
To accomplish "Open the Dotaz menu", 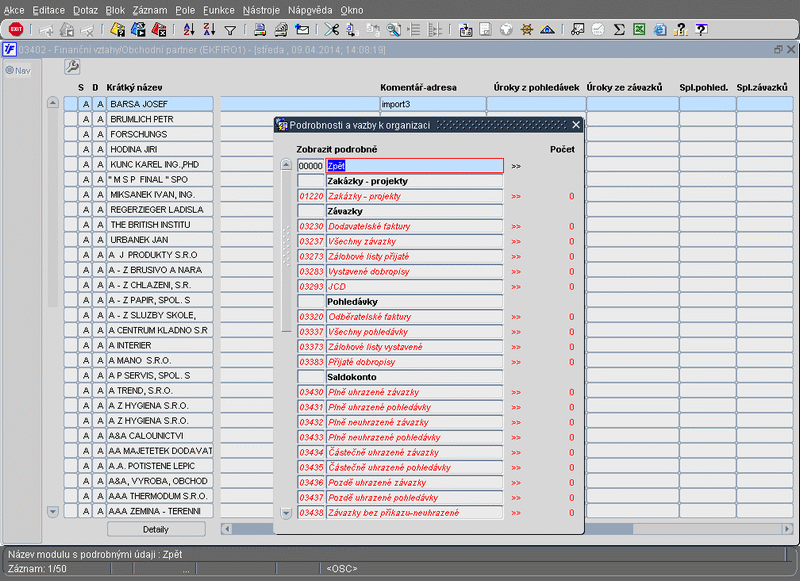I will click(85, 10).
